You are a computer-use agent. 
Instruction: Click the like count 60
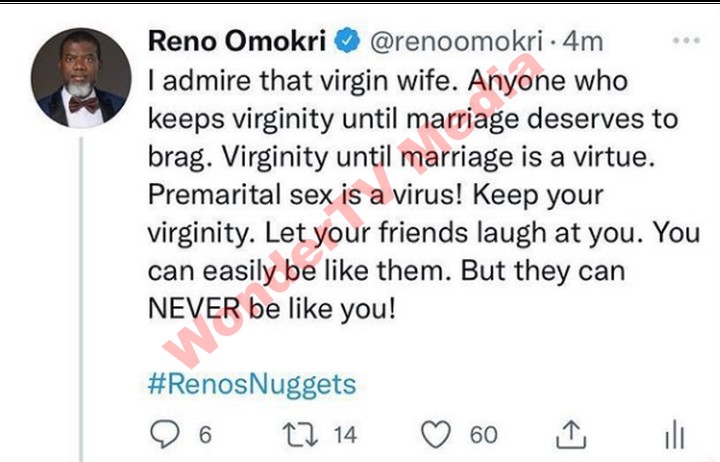483,435
